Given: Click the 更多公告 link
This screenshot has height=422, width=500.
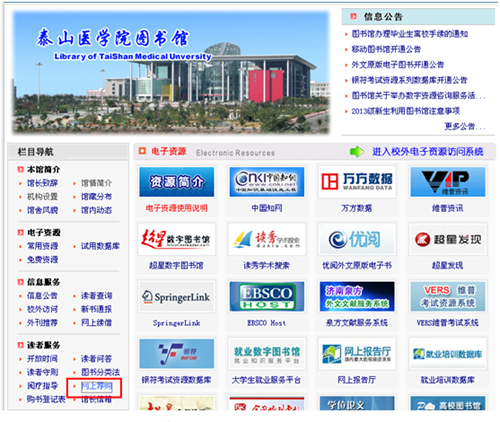Looking at the screenshot, I should 465,126.
